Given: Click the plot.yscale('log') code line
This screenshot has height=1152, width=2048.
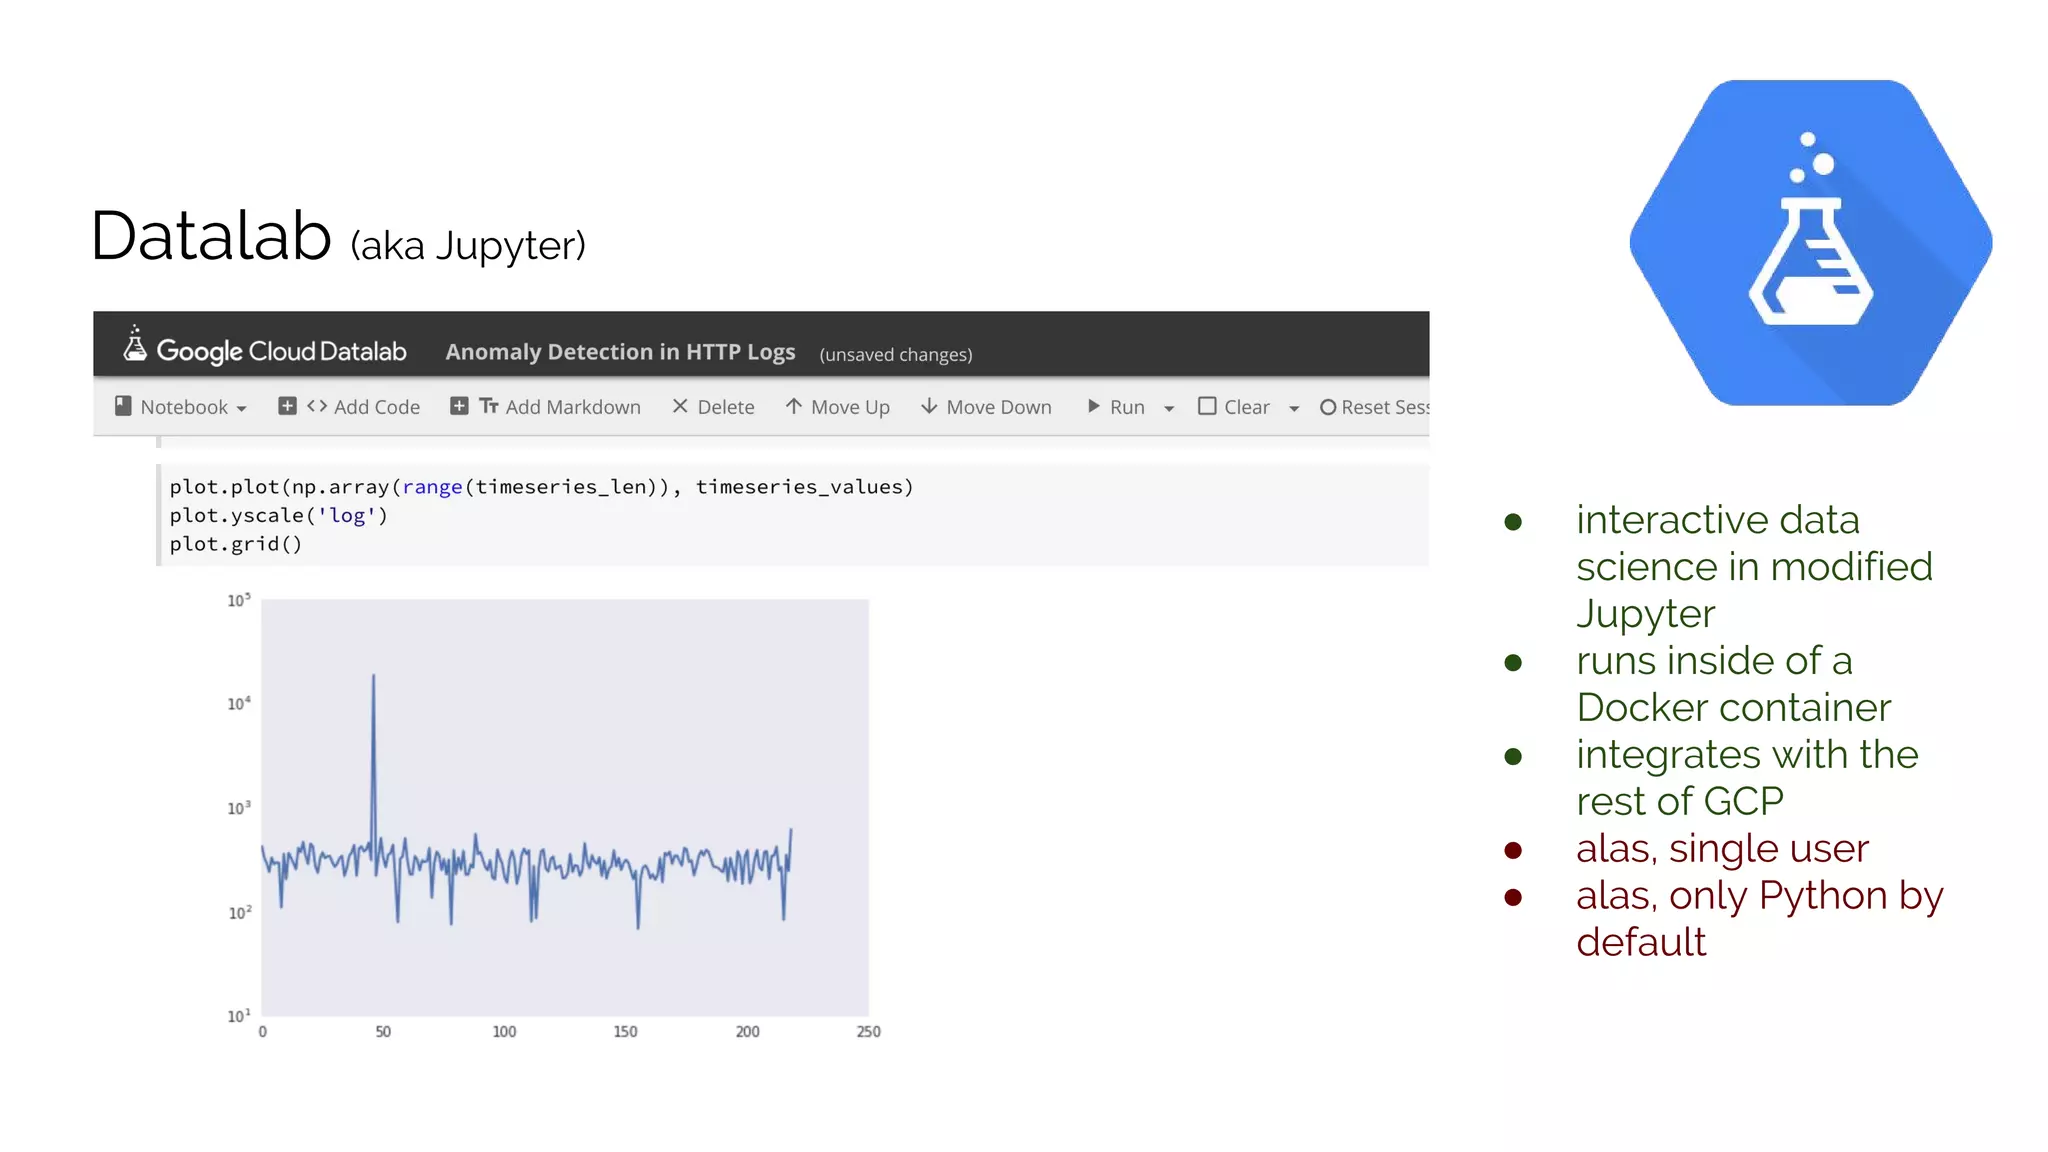Looking at the screenshot, I should (278, 515).
